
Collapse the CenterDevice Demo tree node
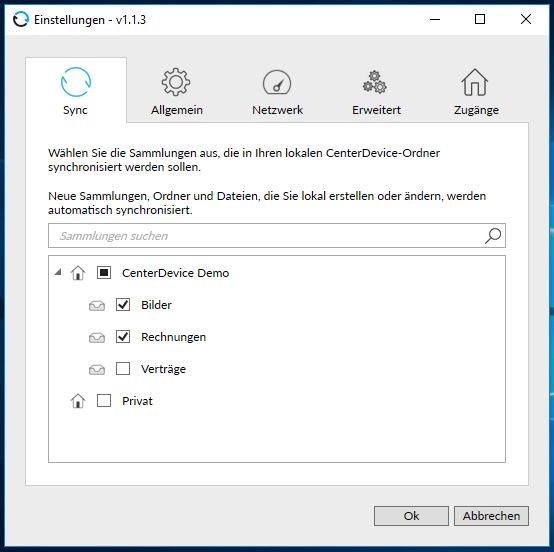coord(58,272)
